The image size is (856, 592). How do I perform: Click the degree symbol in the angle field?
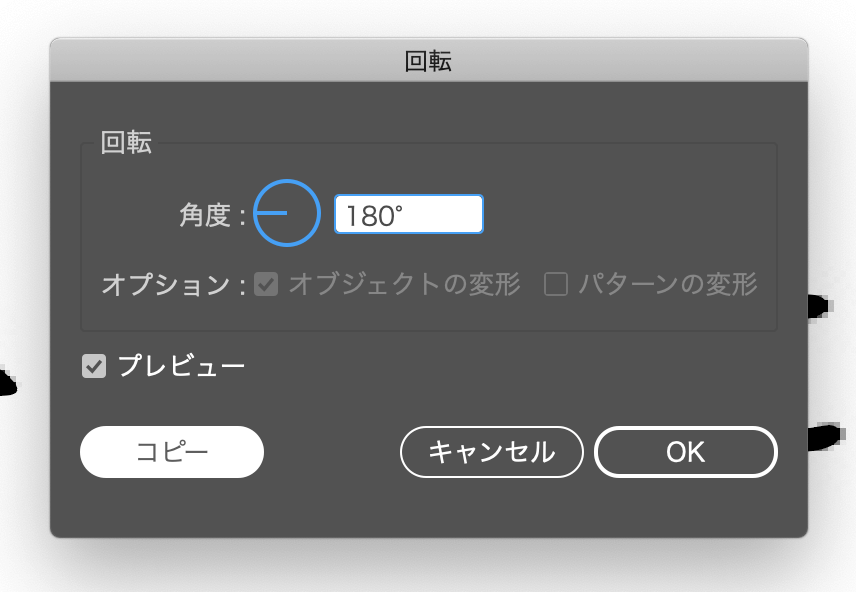pyautogui.click(x=398, y=209)
